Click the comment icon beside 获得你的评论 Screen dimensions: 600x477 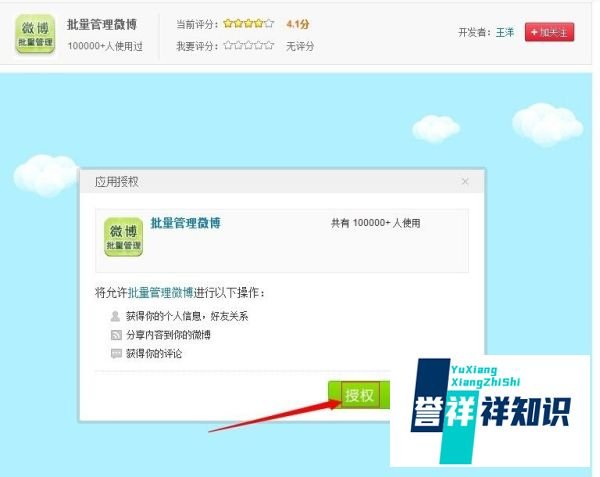coord(116,353)
